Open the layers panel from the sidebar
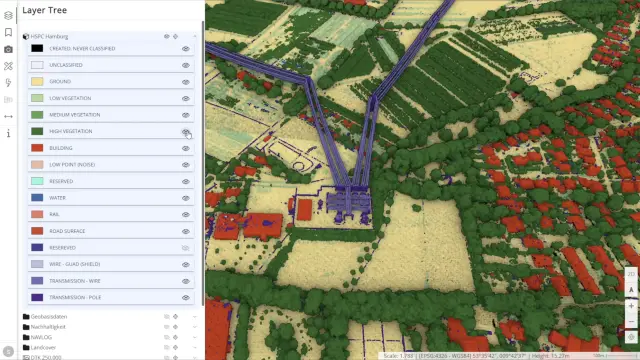This screenshot has height=360, width=640. pos(8,16)
